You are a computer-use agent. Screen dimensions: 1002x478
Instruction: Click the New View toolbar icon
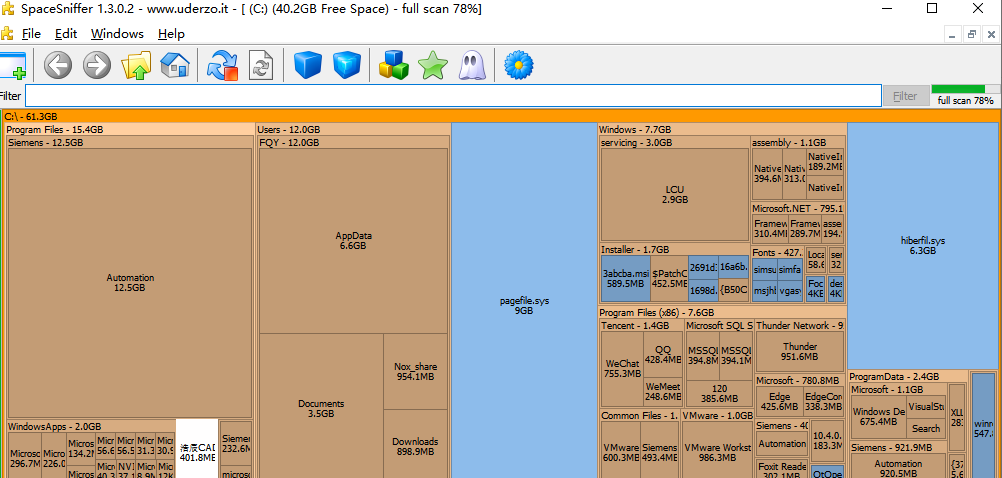[12, 65]
